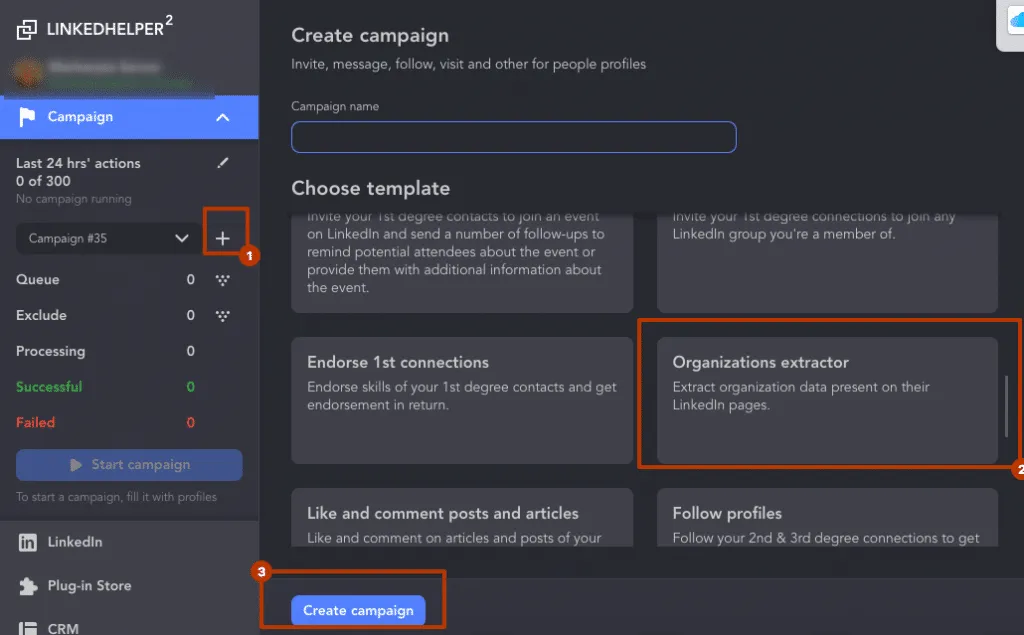Select the LinkedIn group invite template card
Image resolution: width=1024 pixels, height=635 pixels.
pyautogui.click(x=827, y=263)
